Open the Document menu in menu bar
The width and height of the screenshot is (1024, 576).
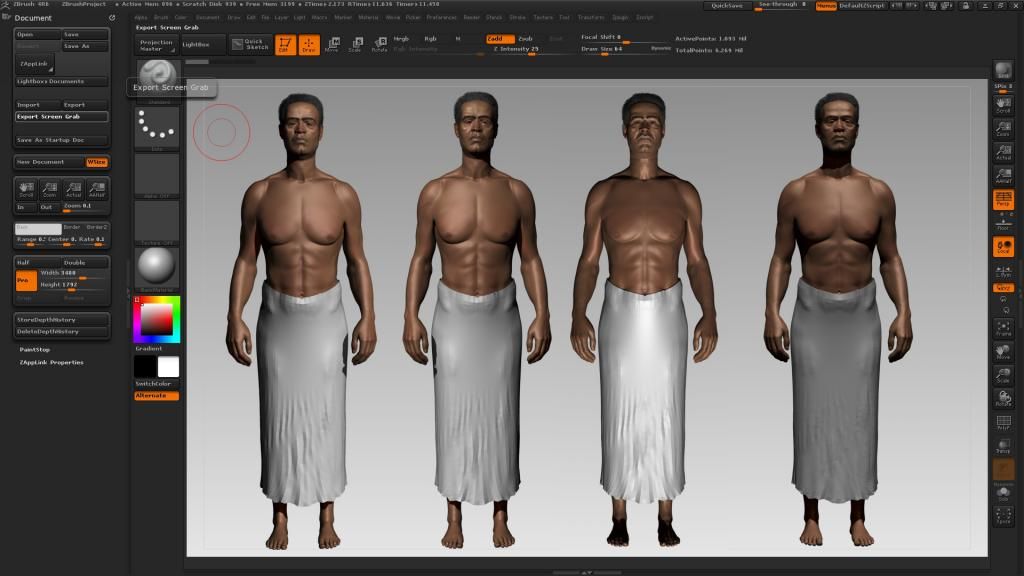pos(207,18)
